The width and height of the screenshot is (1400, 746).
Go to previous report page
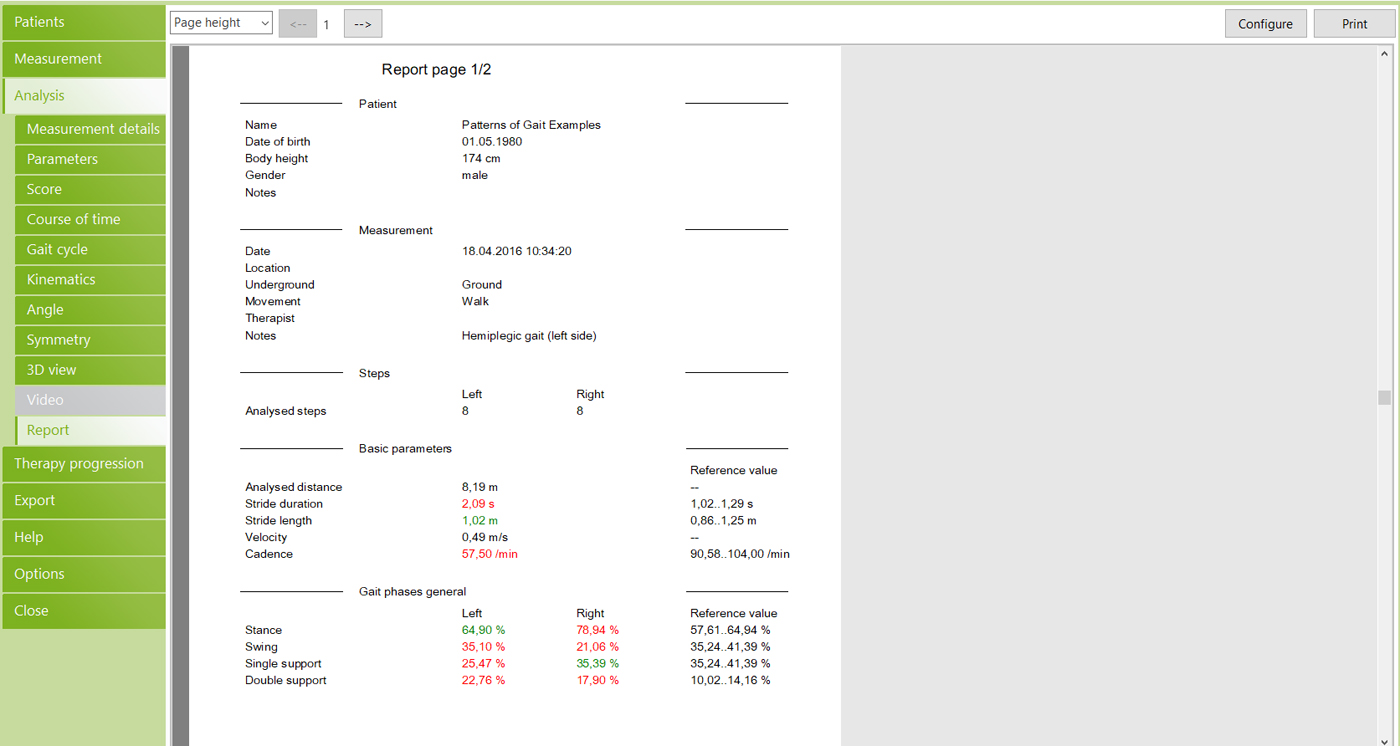[298, 24]
